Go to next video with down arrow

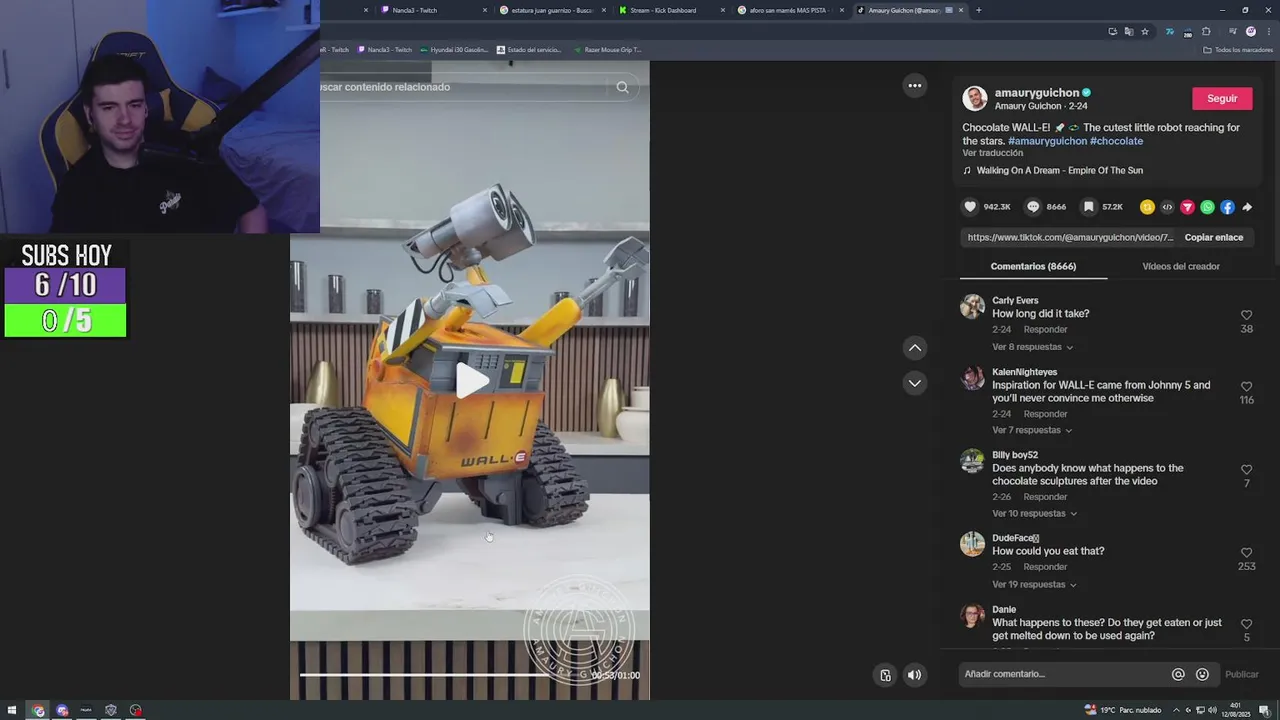(x=914, y=383)
